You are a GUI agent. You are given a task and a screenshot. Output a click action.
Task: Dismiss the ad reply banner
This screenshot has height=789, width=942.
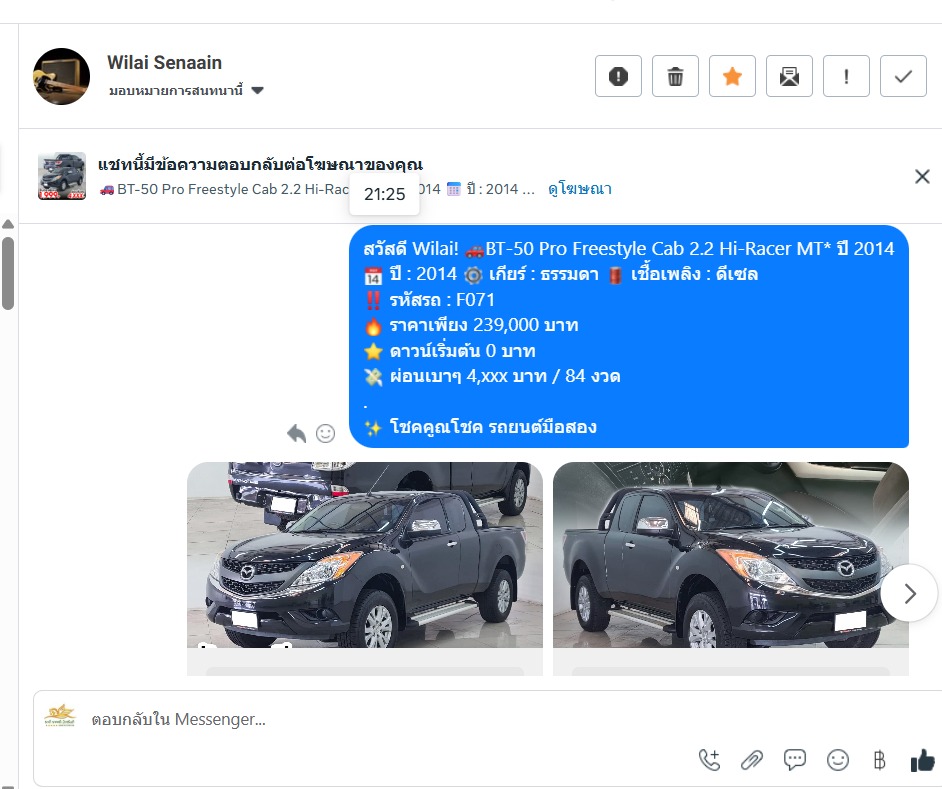[922, 177]
